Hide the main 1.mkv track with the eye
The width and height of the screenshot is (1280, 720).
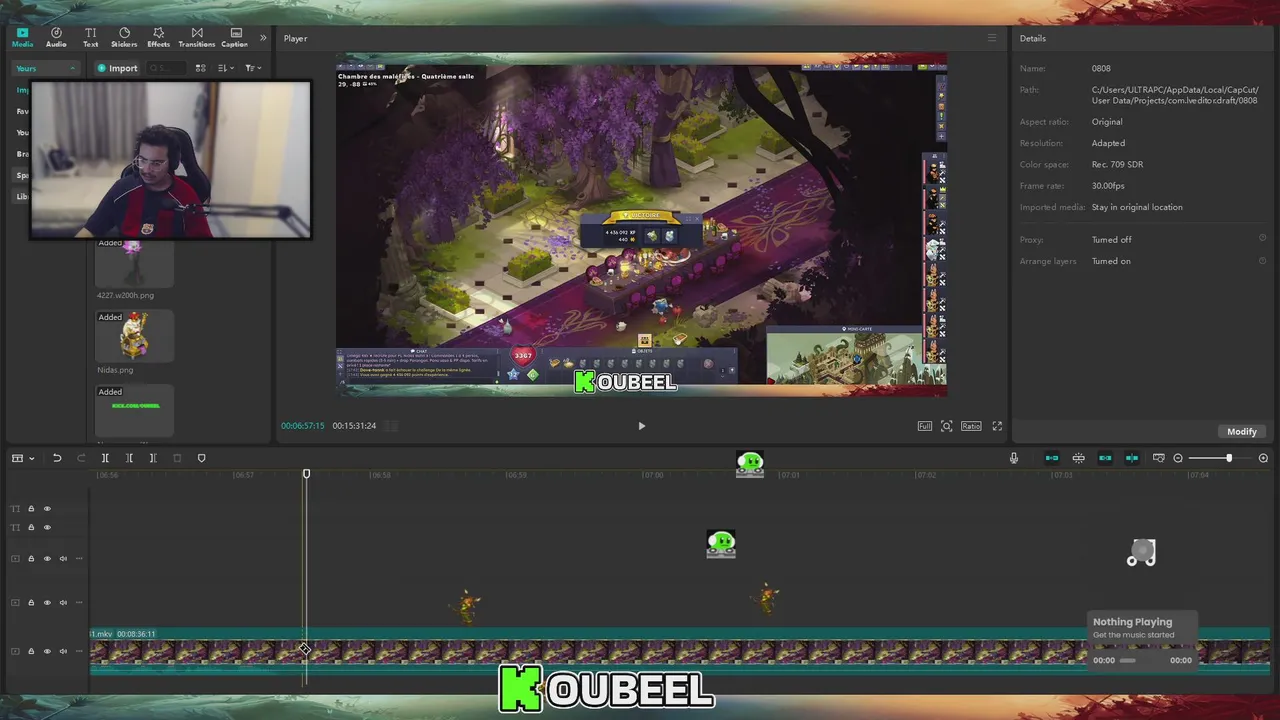[x=46, y=651]
